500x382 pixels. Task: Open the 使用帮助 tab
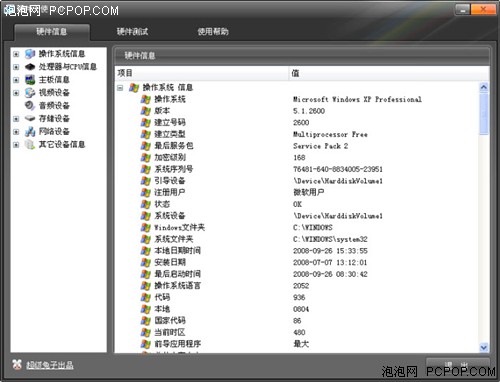[x=213, y=32]
